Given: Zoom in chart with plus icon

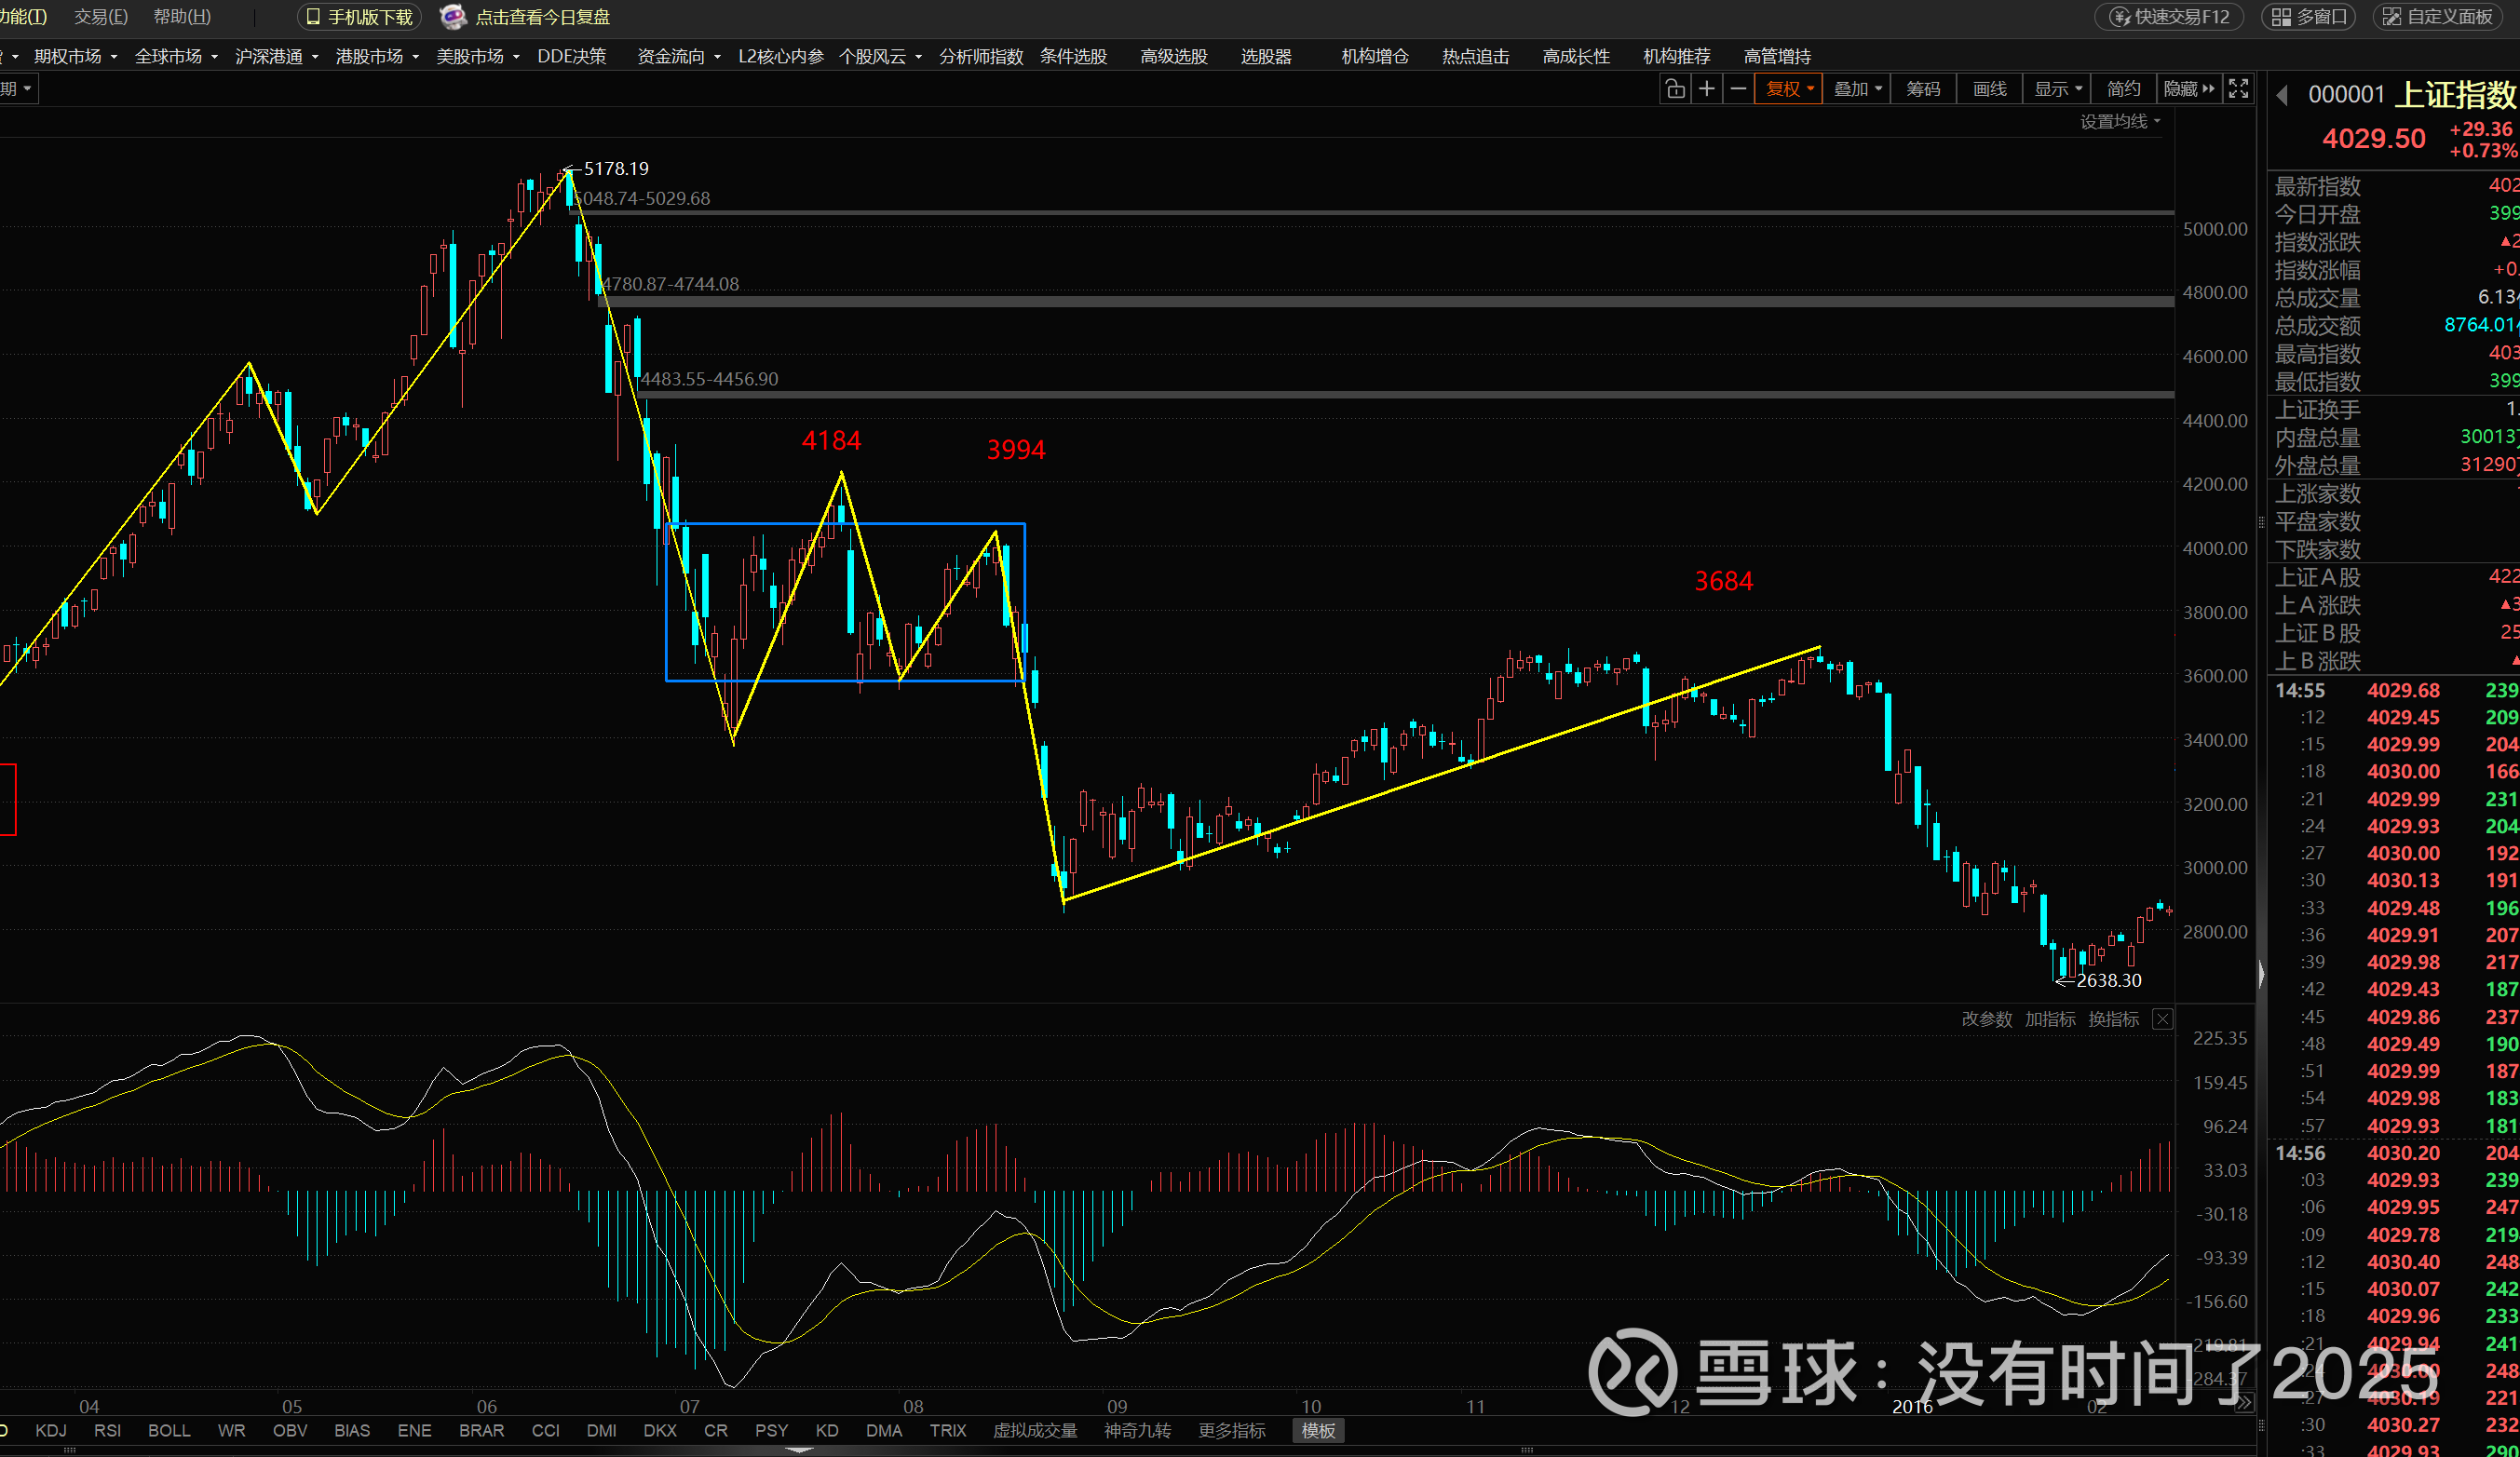Looking at the screenshot, I should (1707, 89).
